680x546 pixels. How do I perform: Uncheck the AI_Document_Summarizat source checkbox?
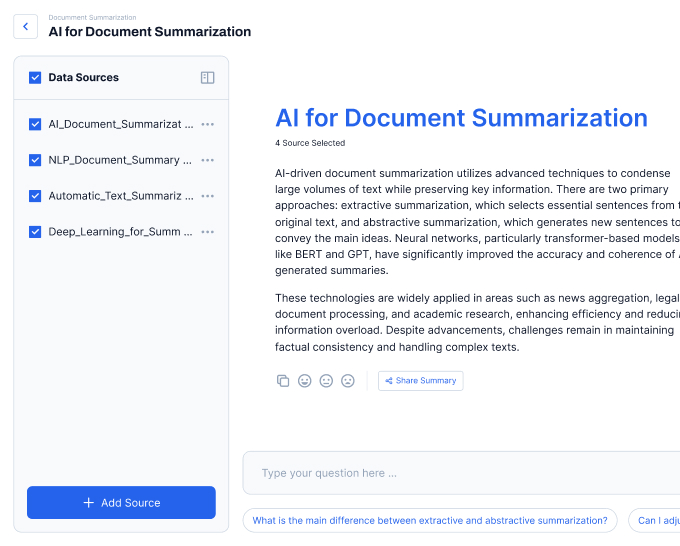[35, 125]
